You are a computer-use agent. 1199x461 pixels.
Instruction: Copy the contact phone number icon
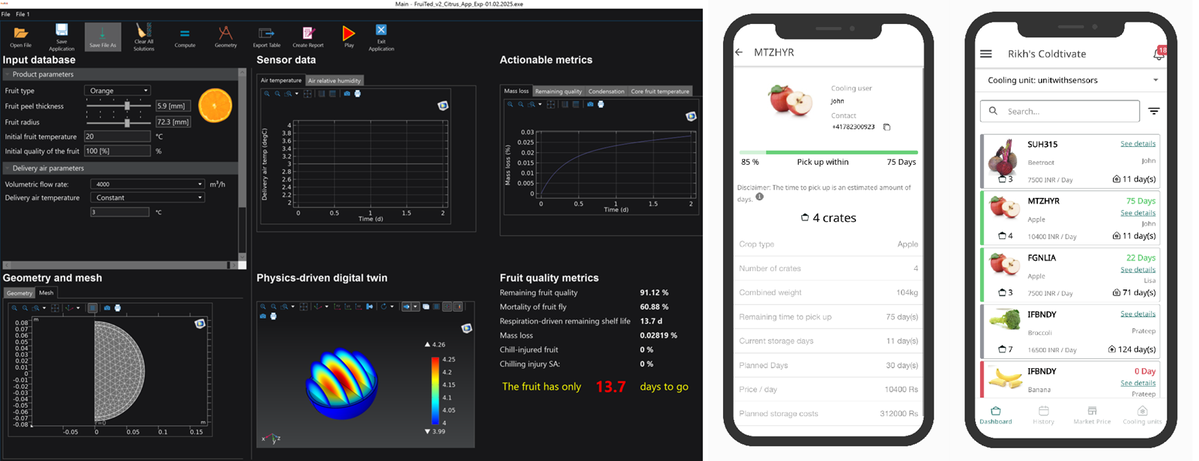(x=887, y=127)
